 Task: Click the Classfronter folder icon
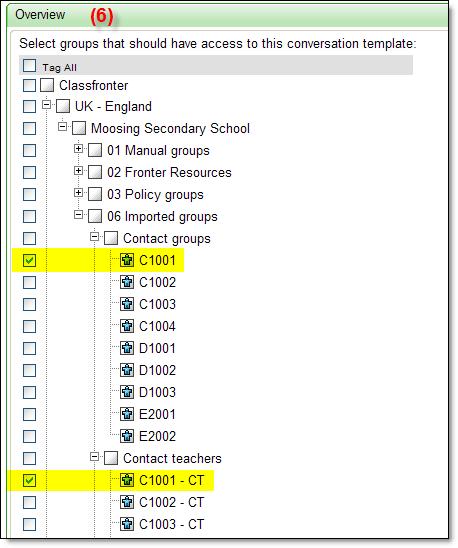pos(47,85)
